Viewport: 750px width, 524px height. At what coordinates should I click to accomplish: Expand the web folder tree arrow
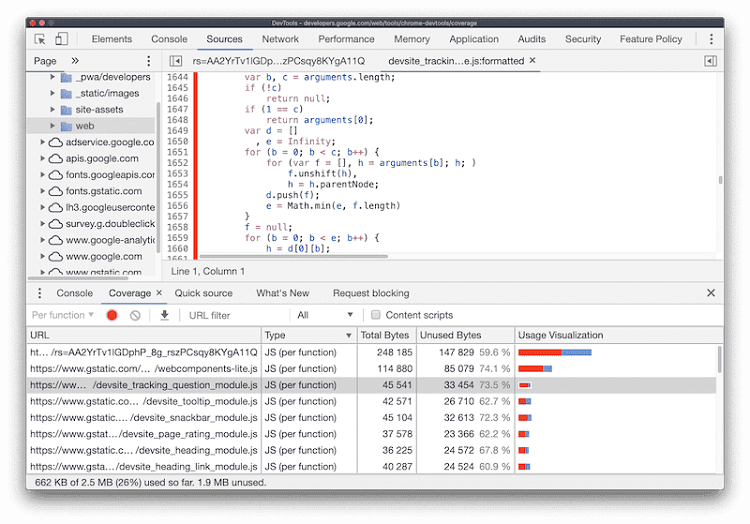click(53, 126)
